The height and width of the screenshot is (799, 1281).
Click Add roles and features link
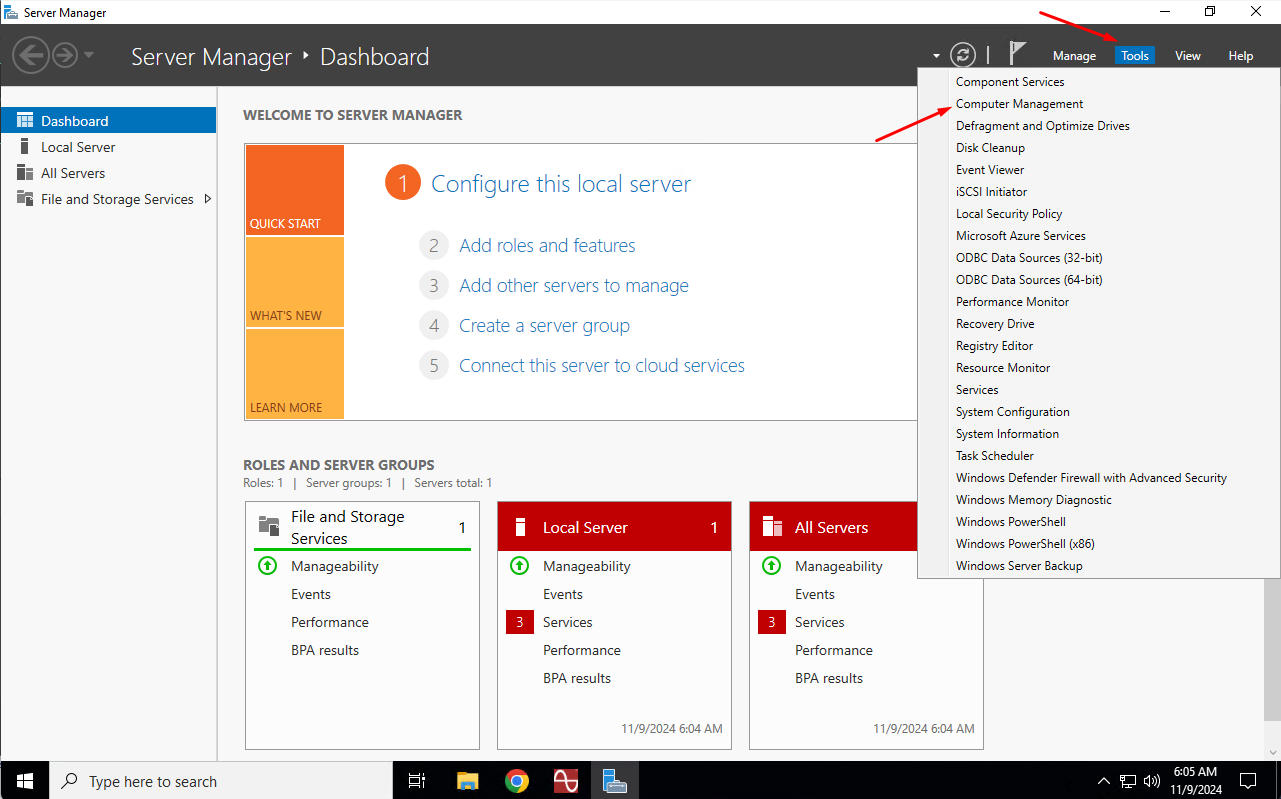pos(547,246)
